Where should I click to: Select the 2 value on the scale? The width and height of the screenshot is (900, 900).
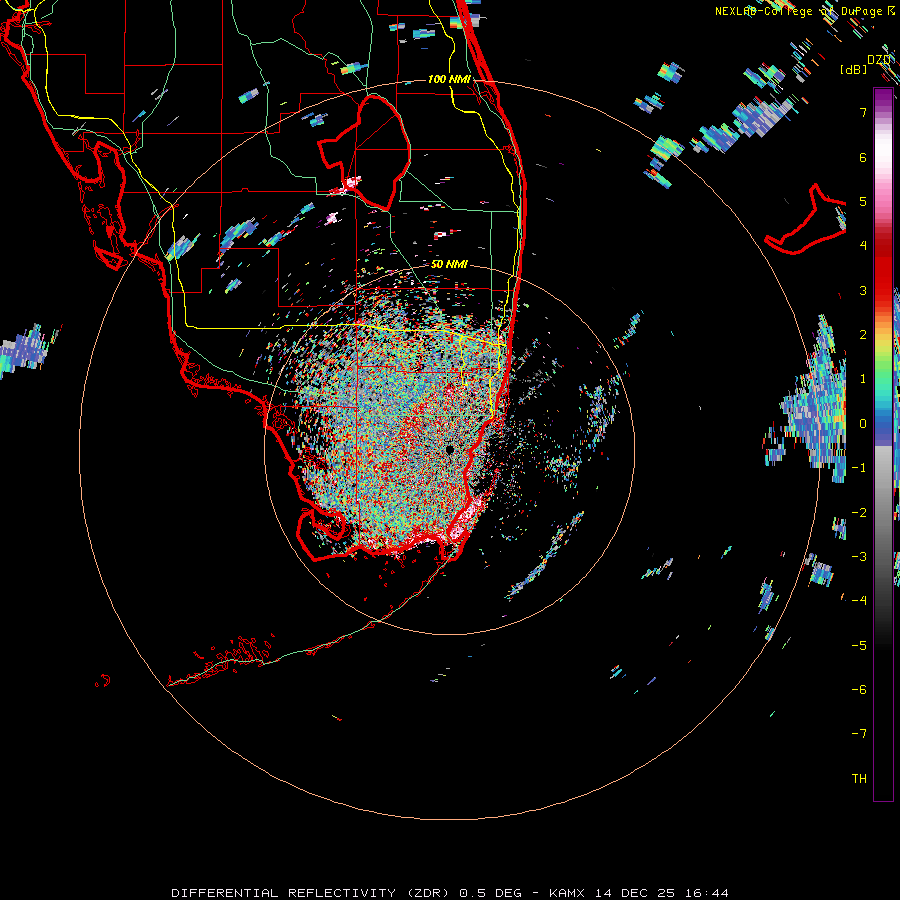point(863,335)
